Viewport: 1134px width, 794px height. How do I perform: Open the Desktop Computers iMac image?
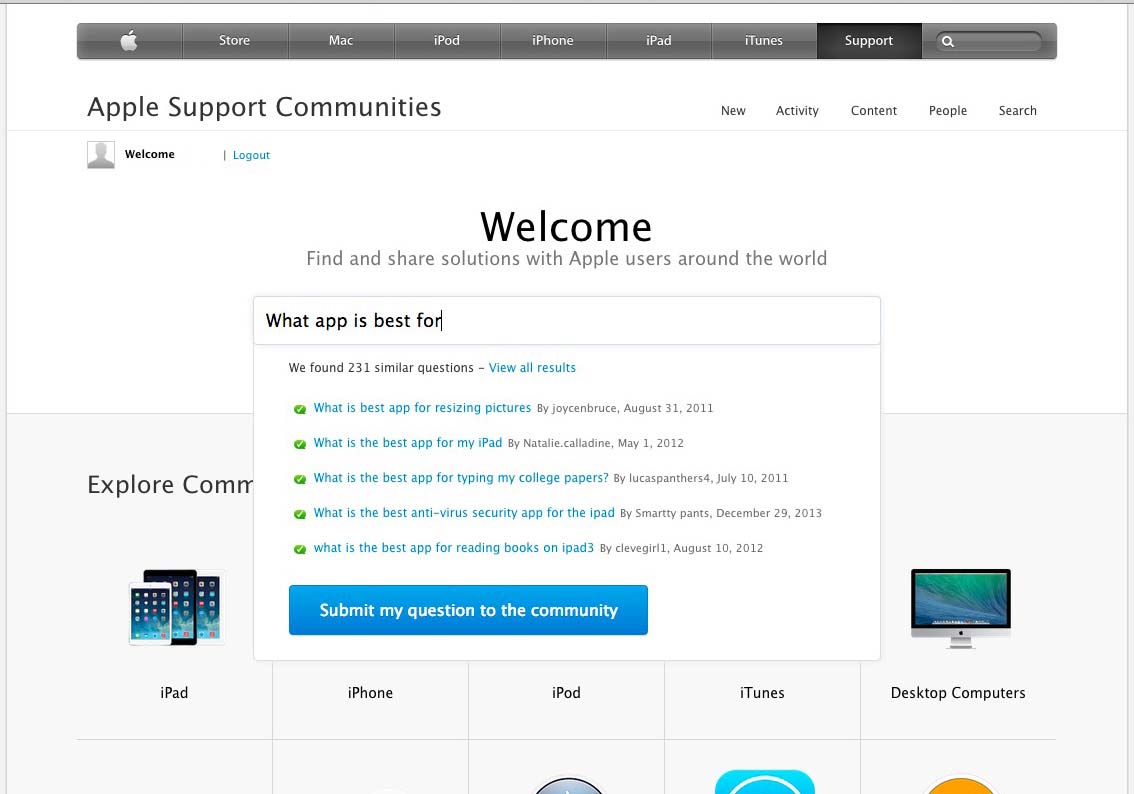pos(960,608)
